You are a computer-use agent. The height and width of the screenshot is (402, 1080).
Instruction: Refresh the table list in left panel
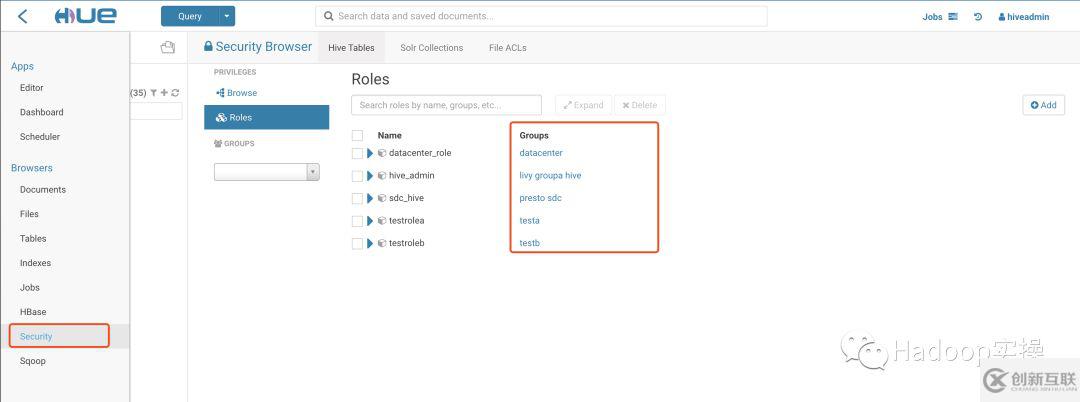176,93
